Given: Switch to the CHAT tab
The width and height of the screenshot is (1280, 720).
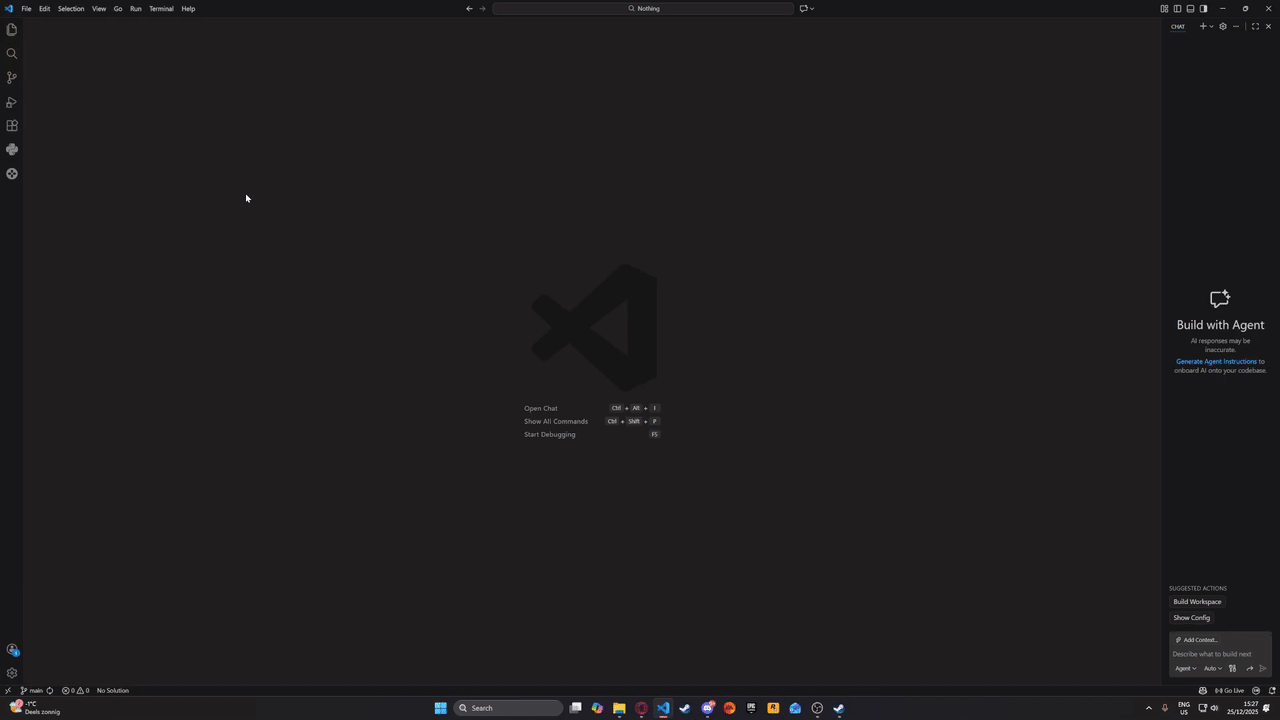Looking at the screenshot, I should [x=1178, y=26].
